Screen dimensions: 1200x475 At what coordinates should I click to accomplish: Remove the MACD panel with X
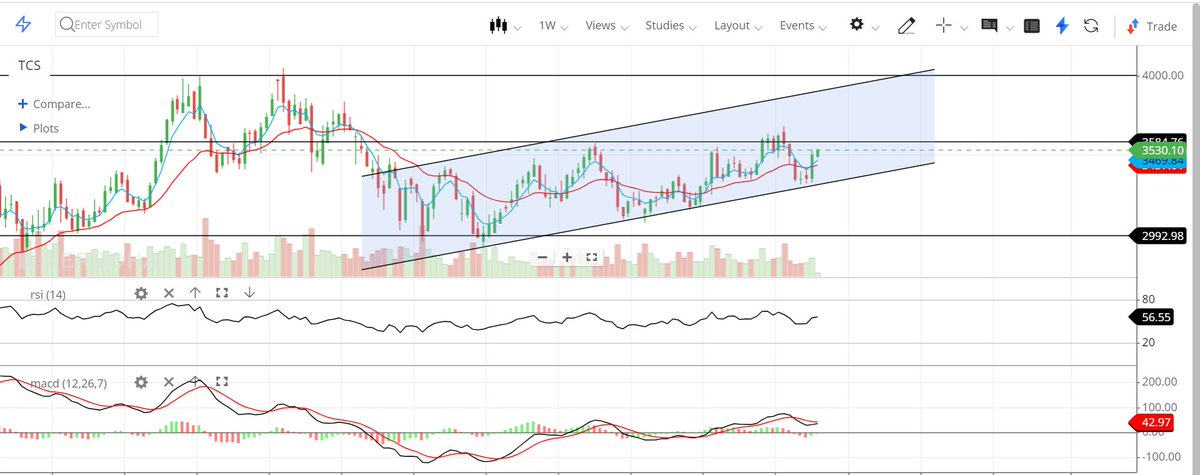168,382
